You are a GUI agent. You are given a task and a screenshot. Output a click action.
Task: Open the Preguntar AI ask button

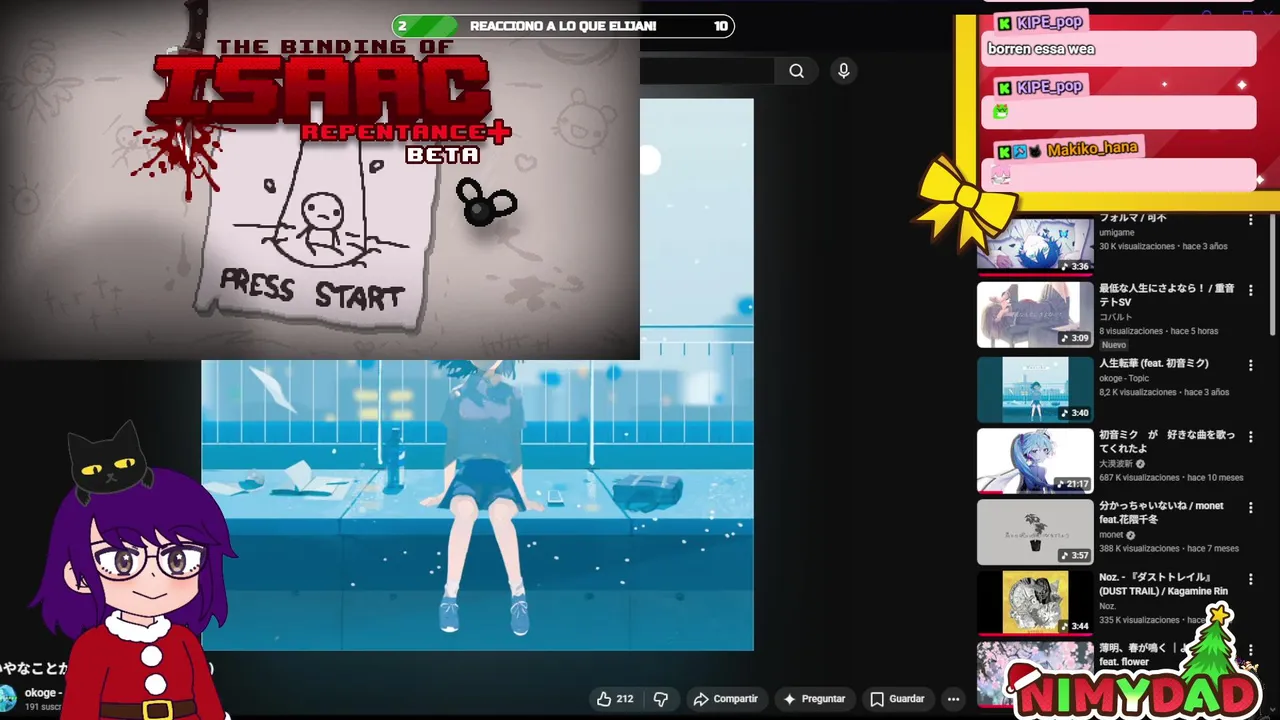(815, 699)
